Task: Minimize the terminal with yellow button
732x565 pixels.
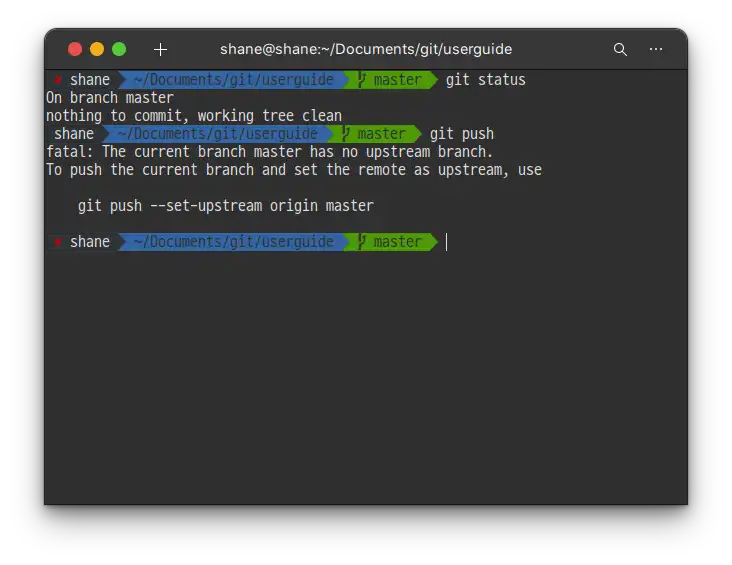Action: [x=97, y=49]
